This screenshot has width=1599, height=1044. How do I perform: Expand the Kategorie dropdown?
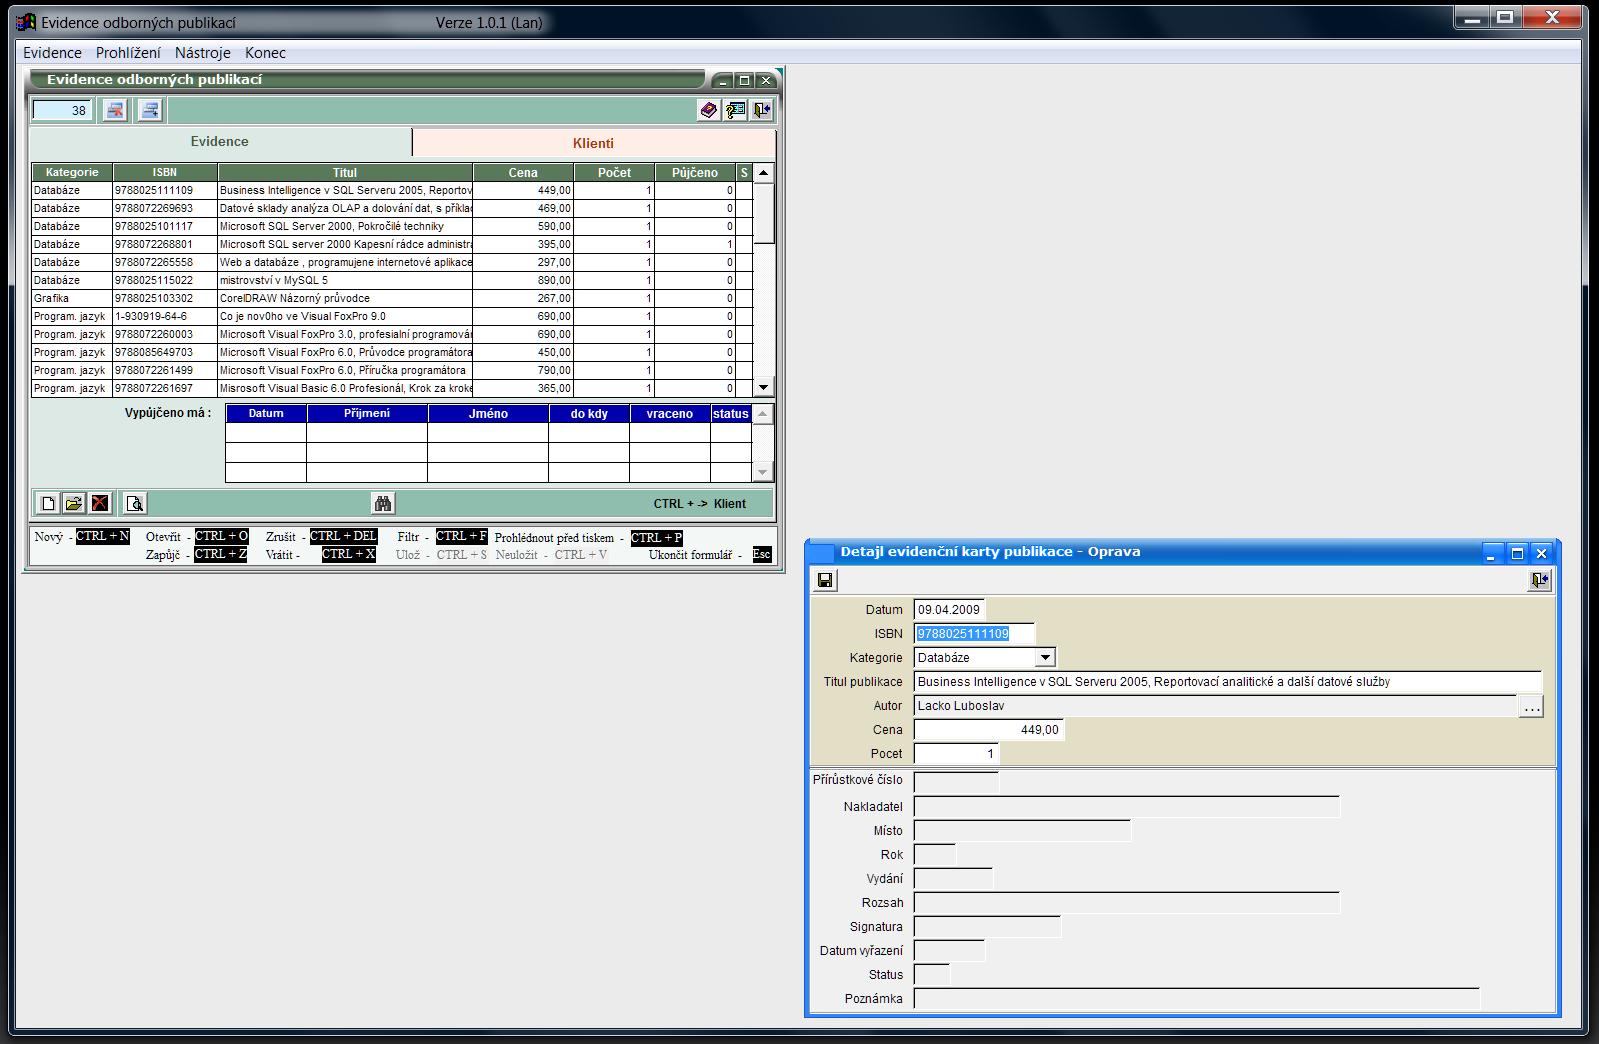(1044, 658)
